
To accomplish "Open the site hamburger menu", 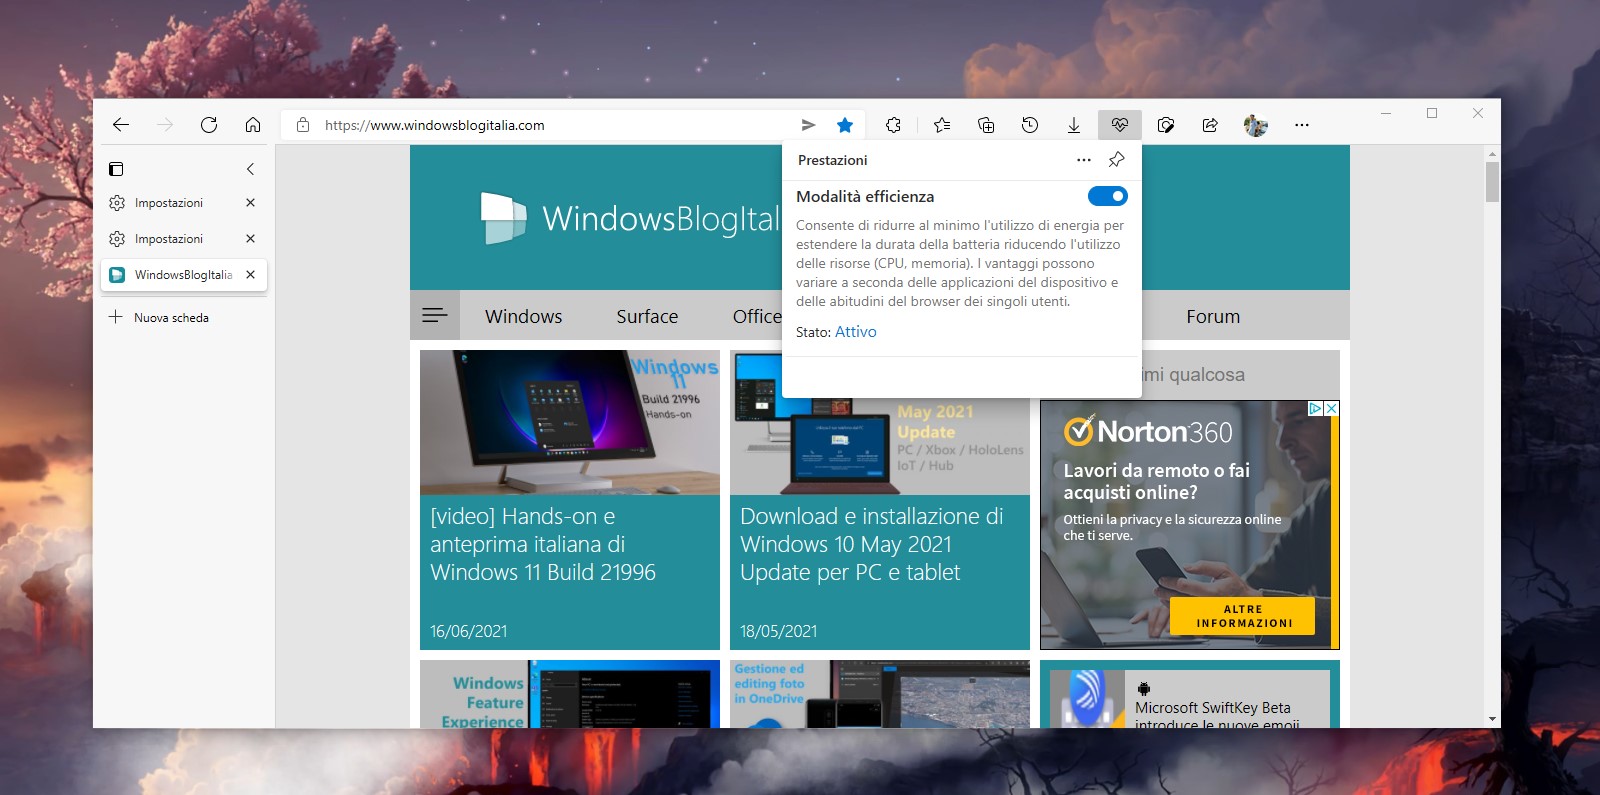I will pyautogui.click(x=435, y=315).
